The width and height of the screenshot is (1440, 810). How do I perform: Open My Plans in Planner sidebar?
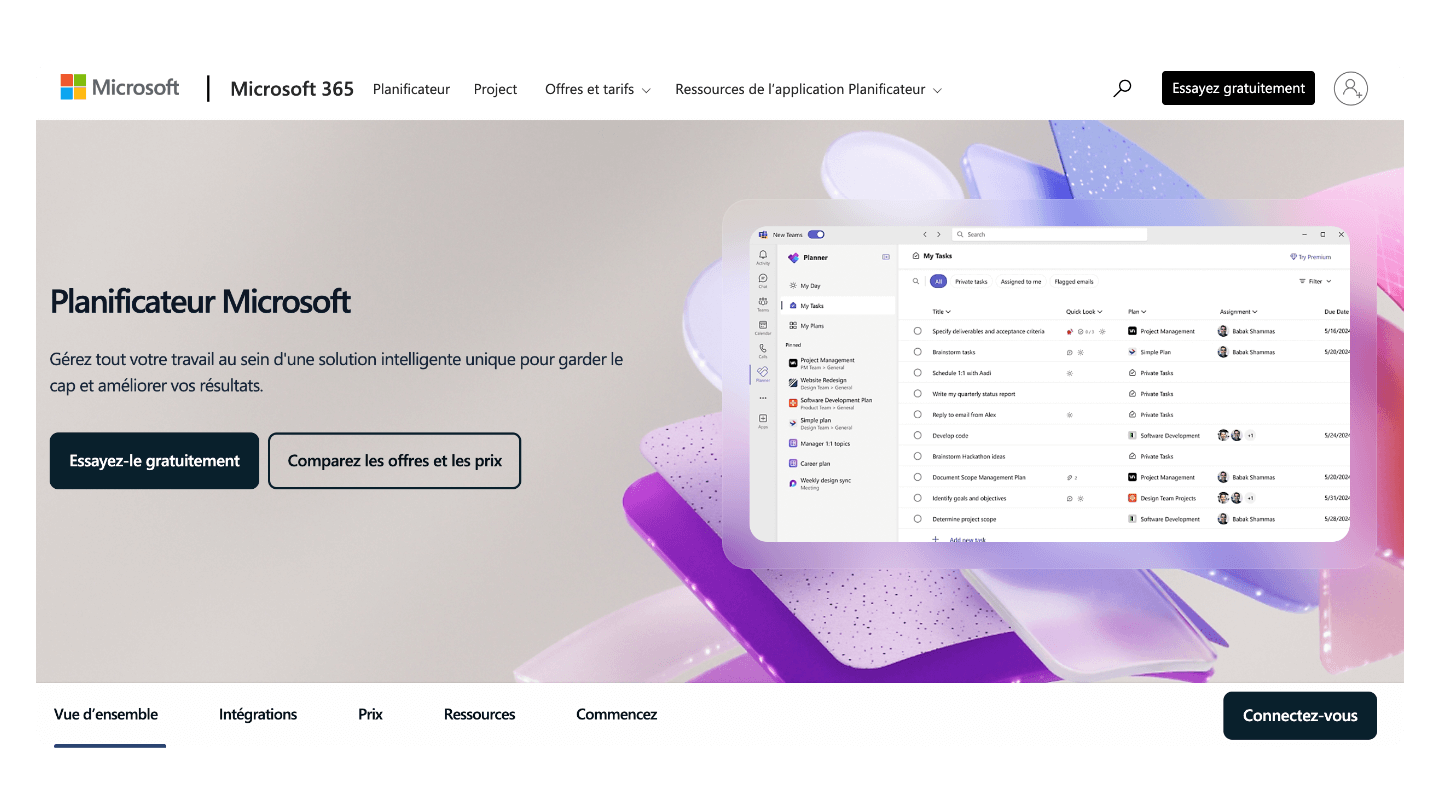837,326
